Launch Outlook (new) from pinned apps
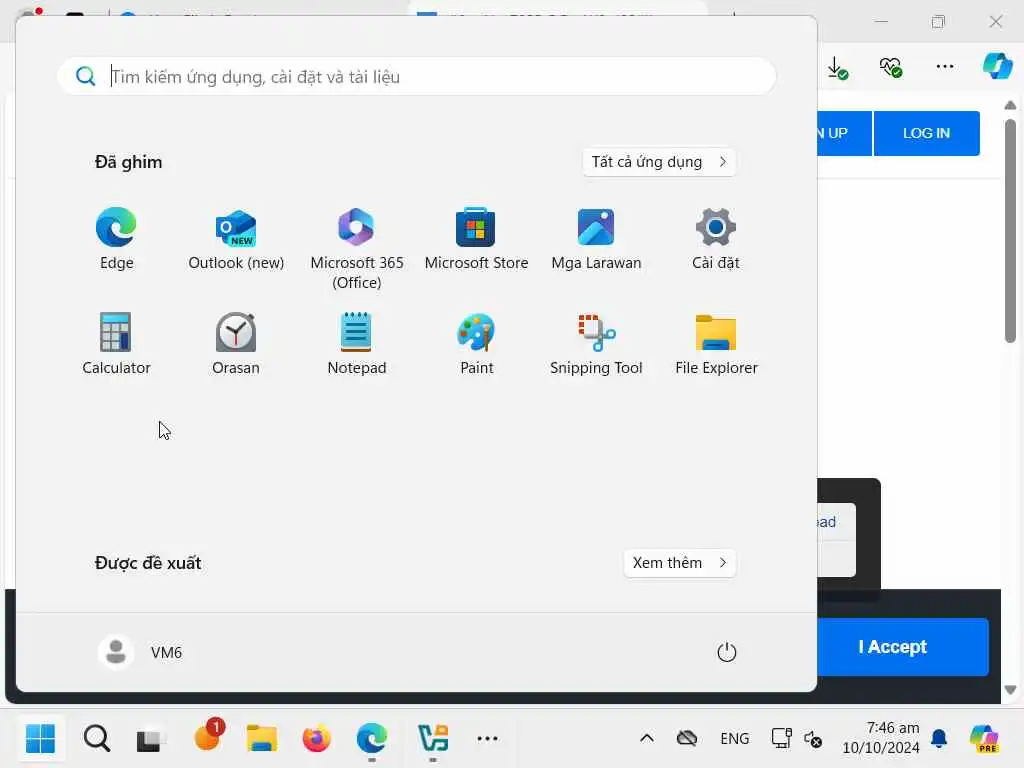 pos(236,238)
